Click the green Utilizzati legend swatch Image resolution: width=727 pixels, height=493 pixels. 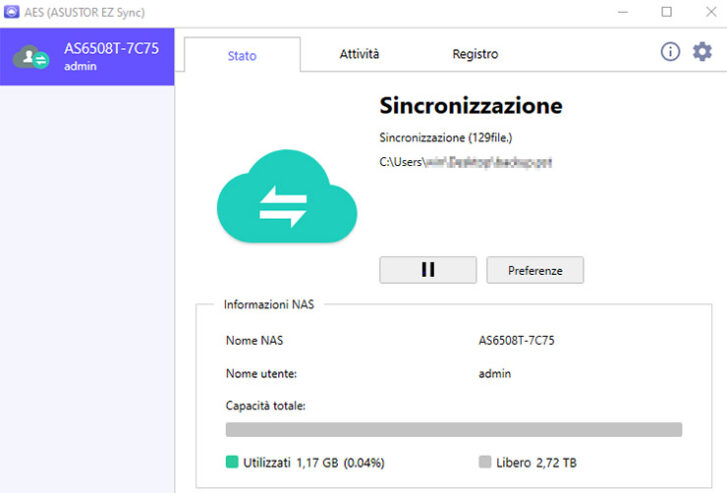[232, 463]
